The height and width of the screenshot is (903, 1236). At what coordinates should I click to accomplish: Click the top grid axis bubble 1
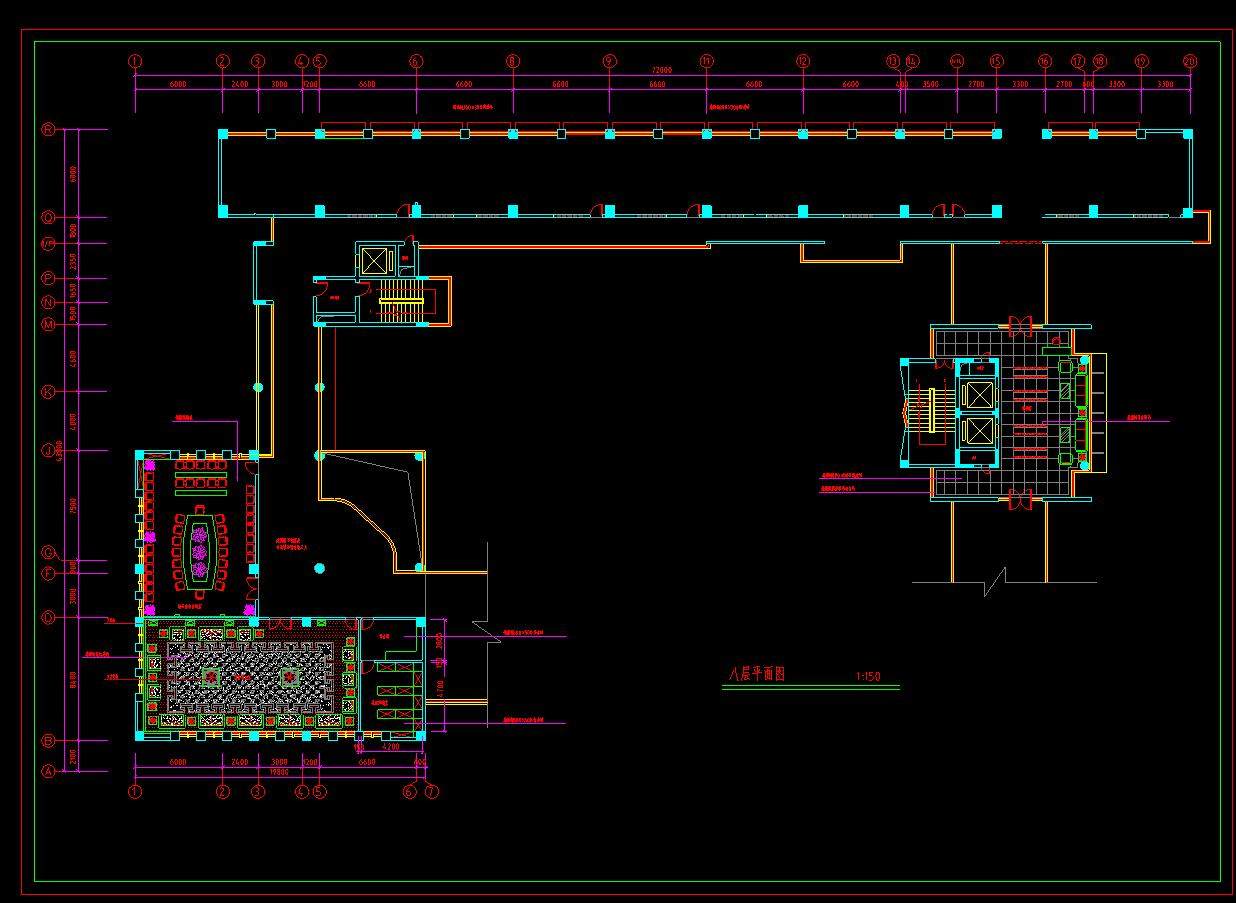point(135,61)
